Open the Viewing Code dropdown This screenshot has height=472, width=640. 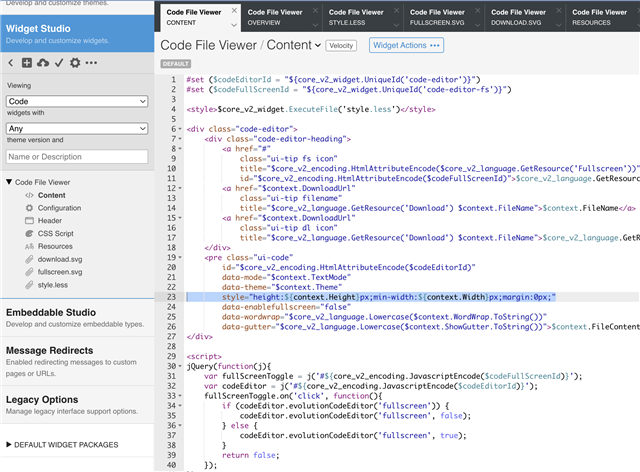[77, 101]
